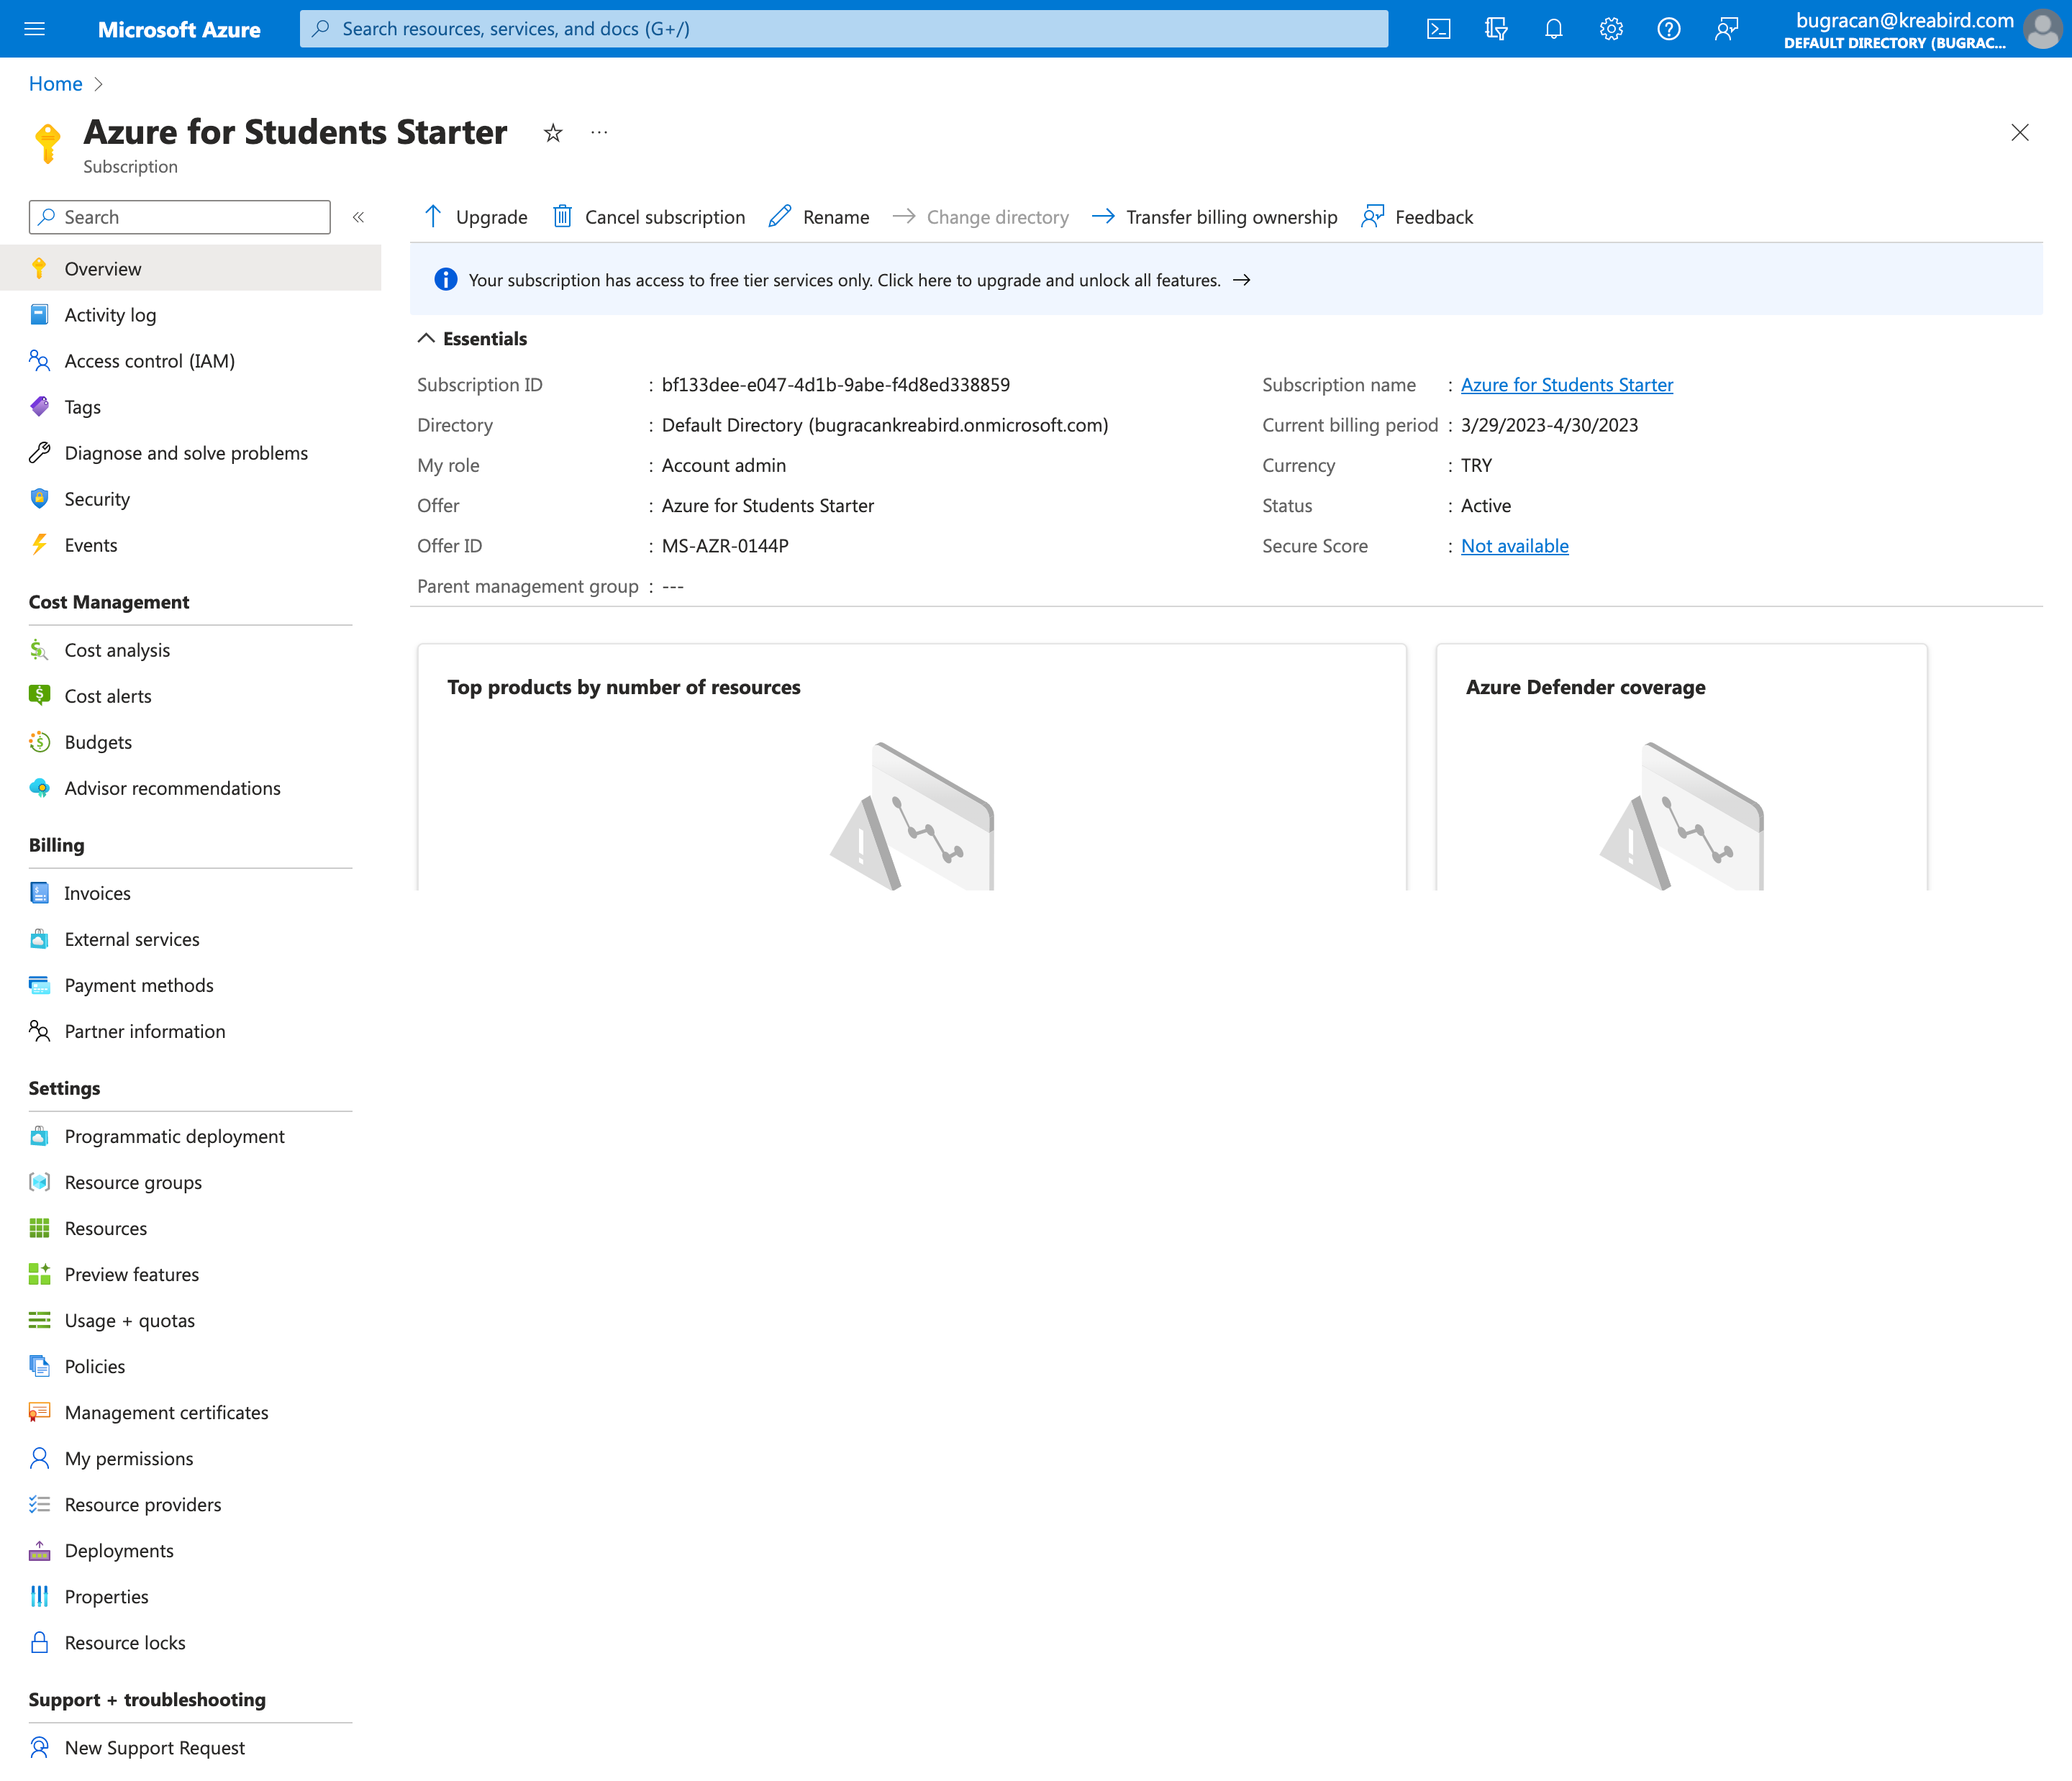
Task: Click the Resource groups icon
Action: [x=39, y=1182]
